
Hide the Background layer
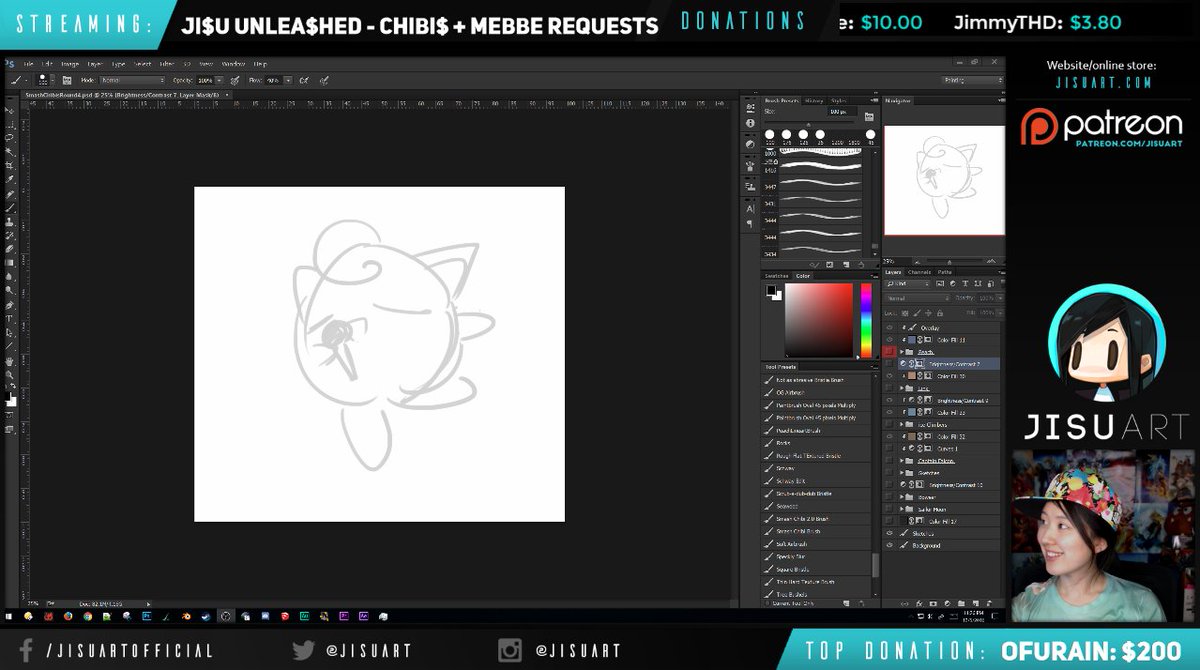pos(889,546)
